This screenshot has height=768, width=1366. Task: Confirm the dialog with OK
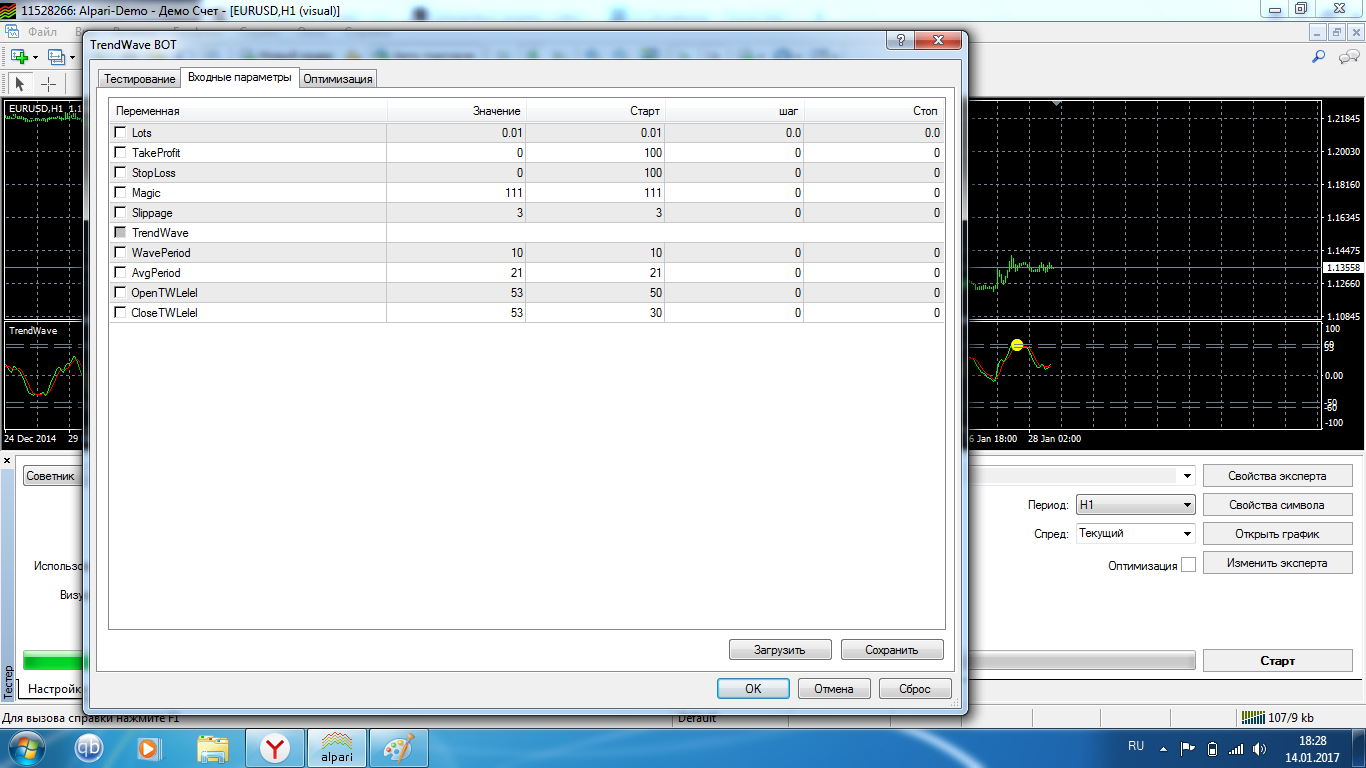click(x=753, y=689)
